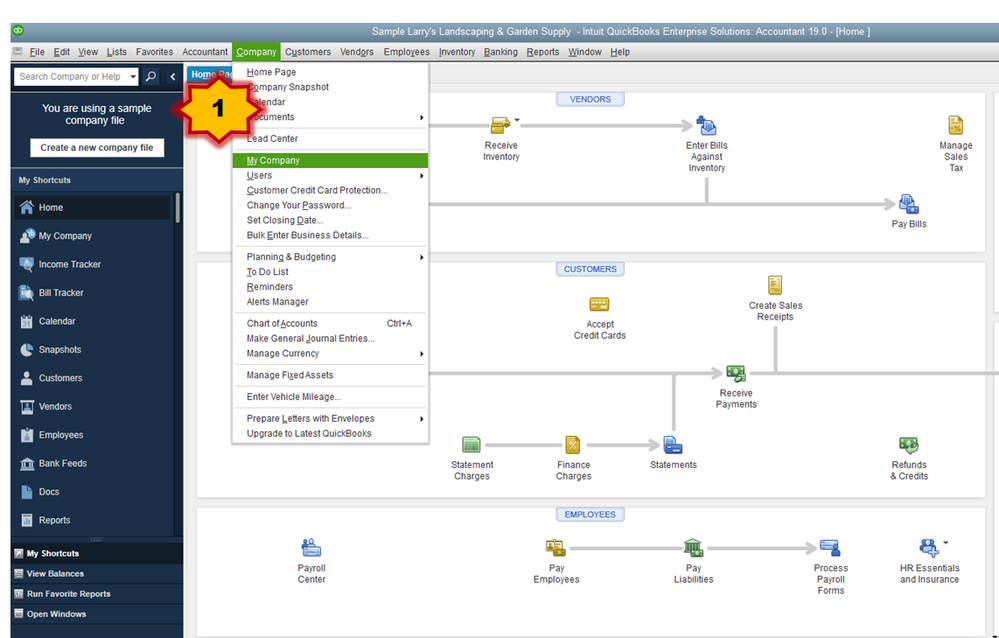Image resolution: width=999 pixels, height=638 pixels.
Task: Choose Enter Vehicle Mileage menu item
Action: [330, 397]
